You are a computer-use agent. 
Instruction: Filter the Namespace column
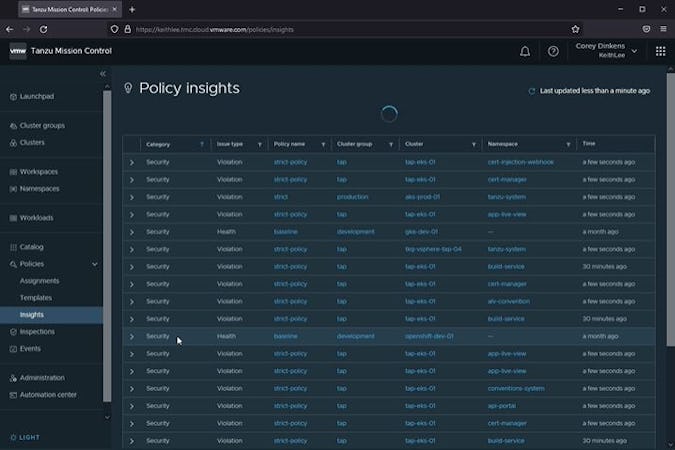click(568, 144)
